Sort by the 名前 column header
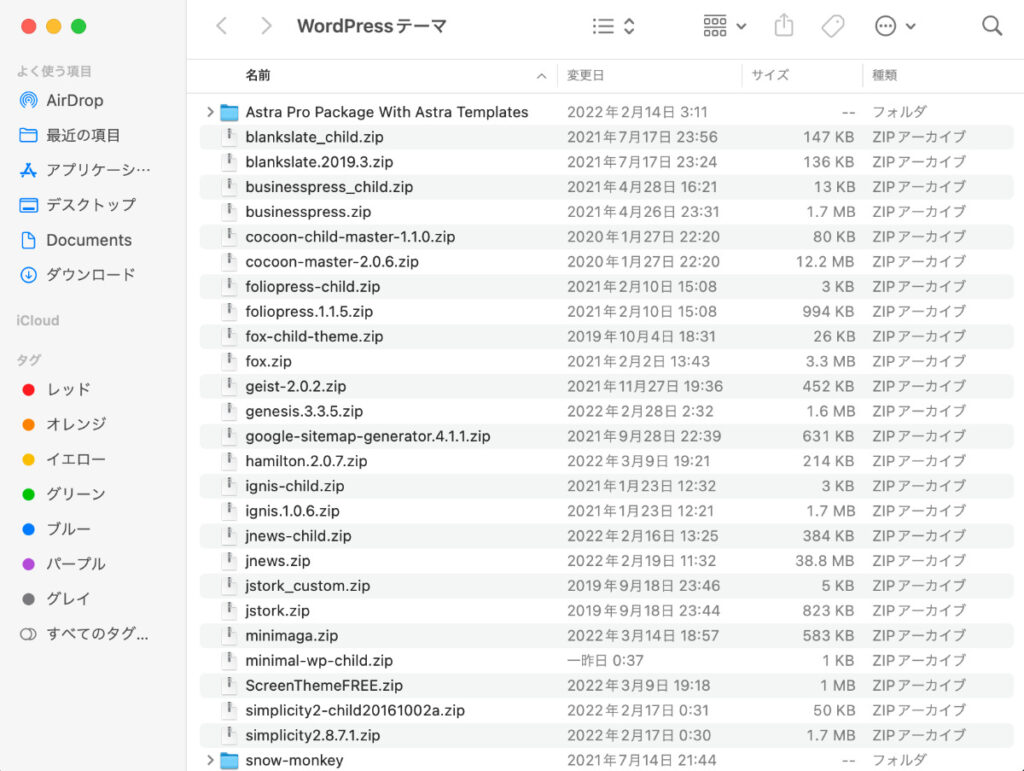1024x771 pixels. click(x=258, y=76)
